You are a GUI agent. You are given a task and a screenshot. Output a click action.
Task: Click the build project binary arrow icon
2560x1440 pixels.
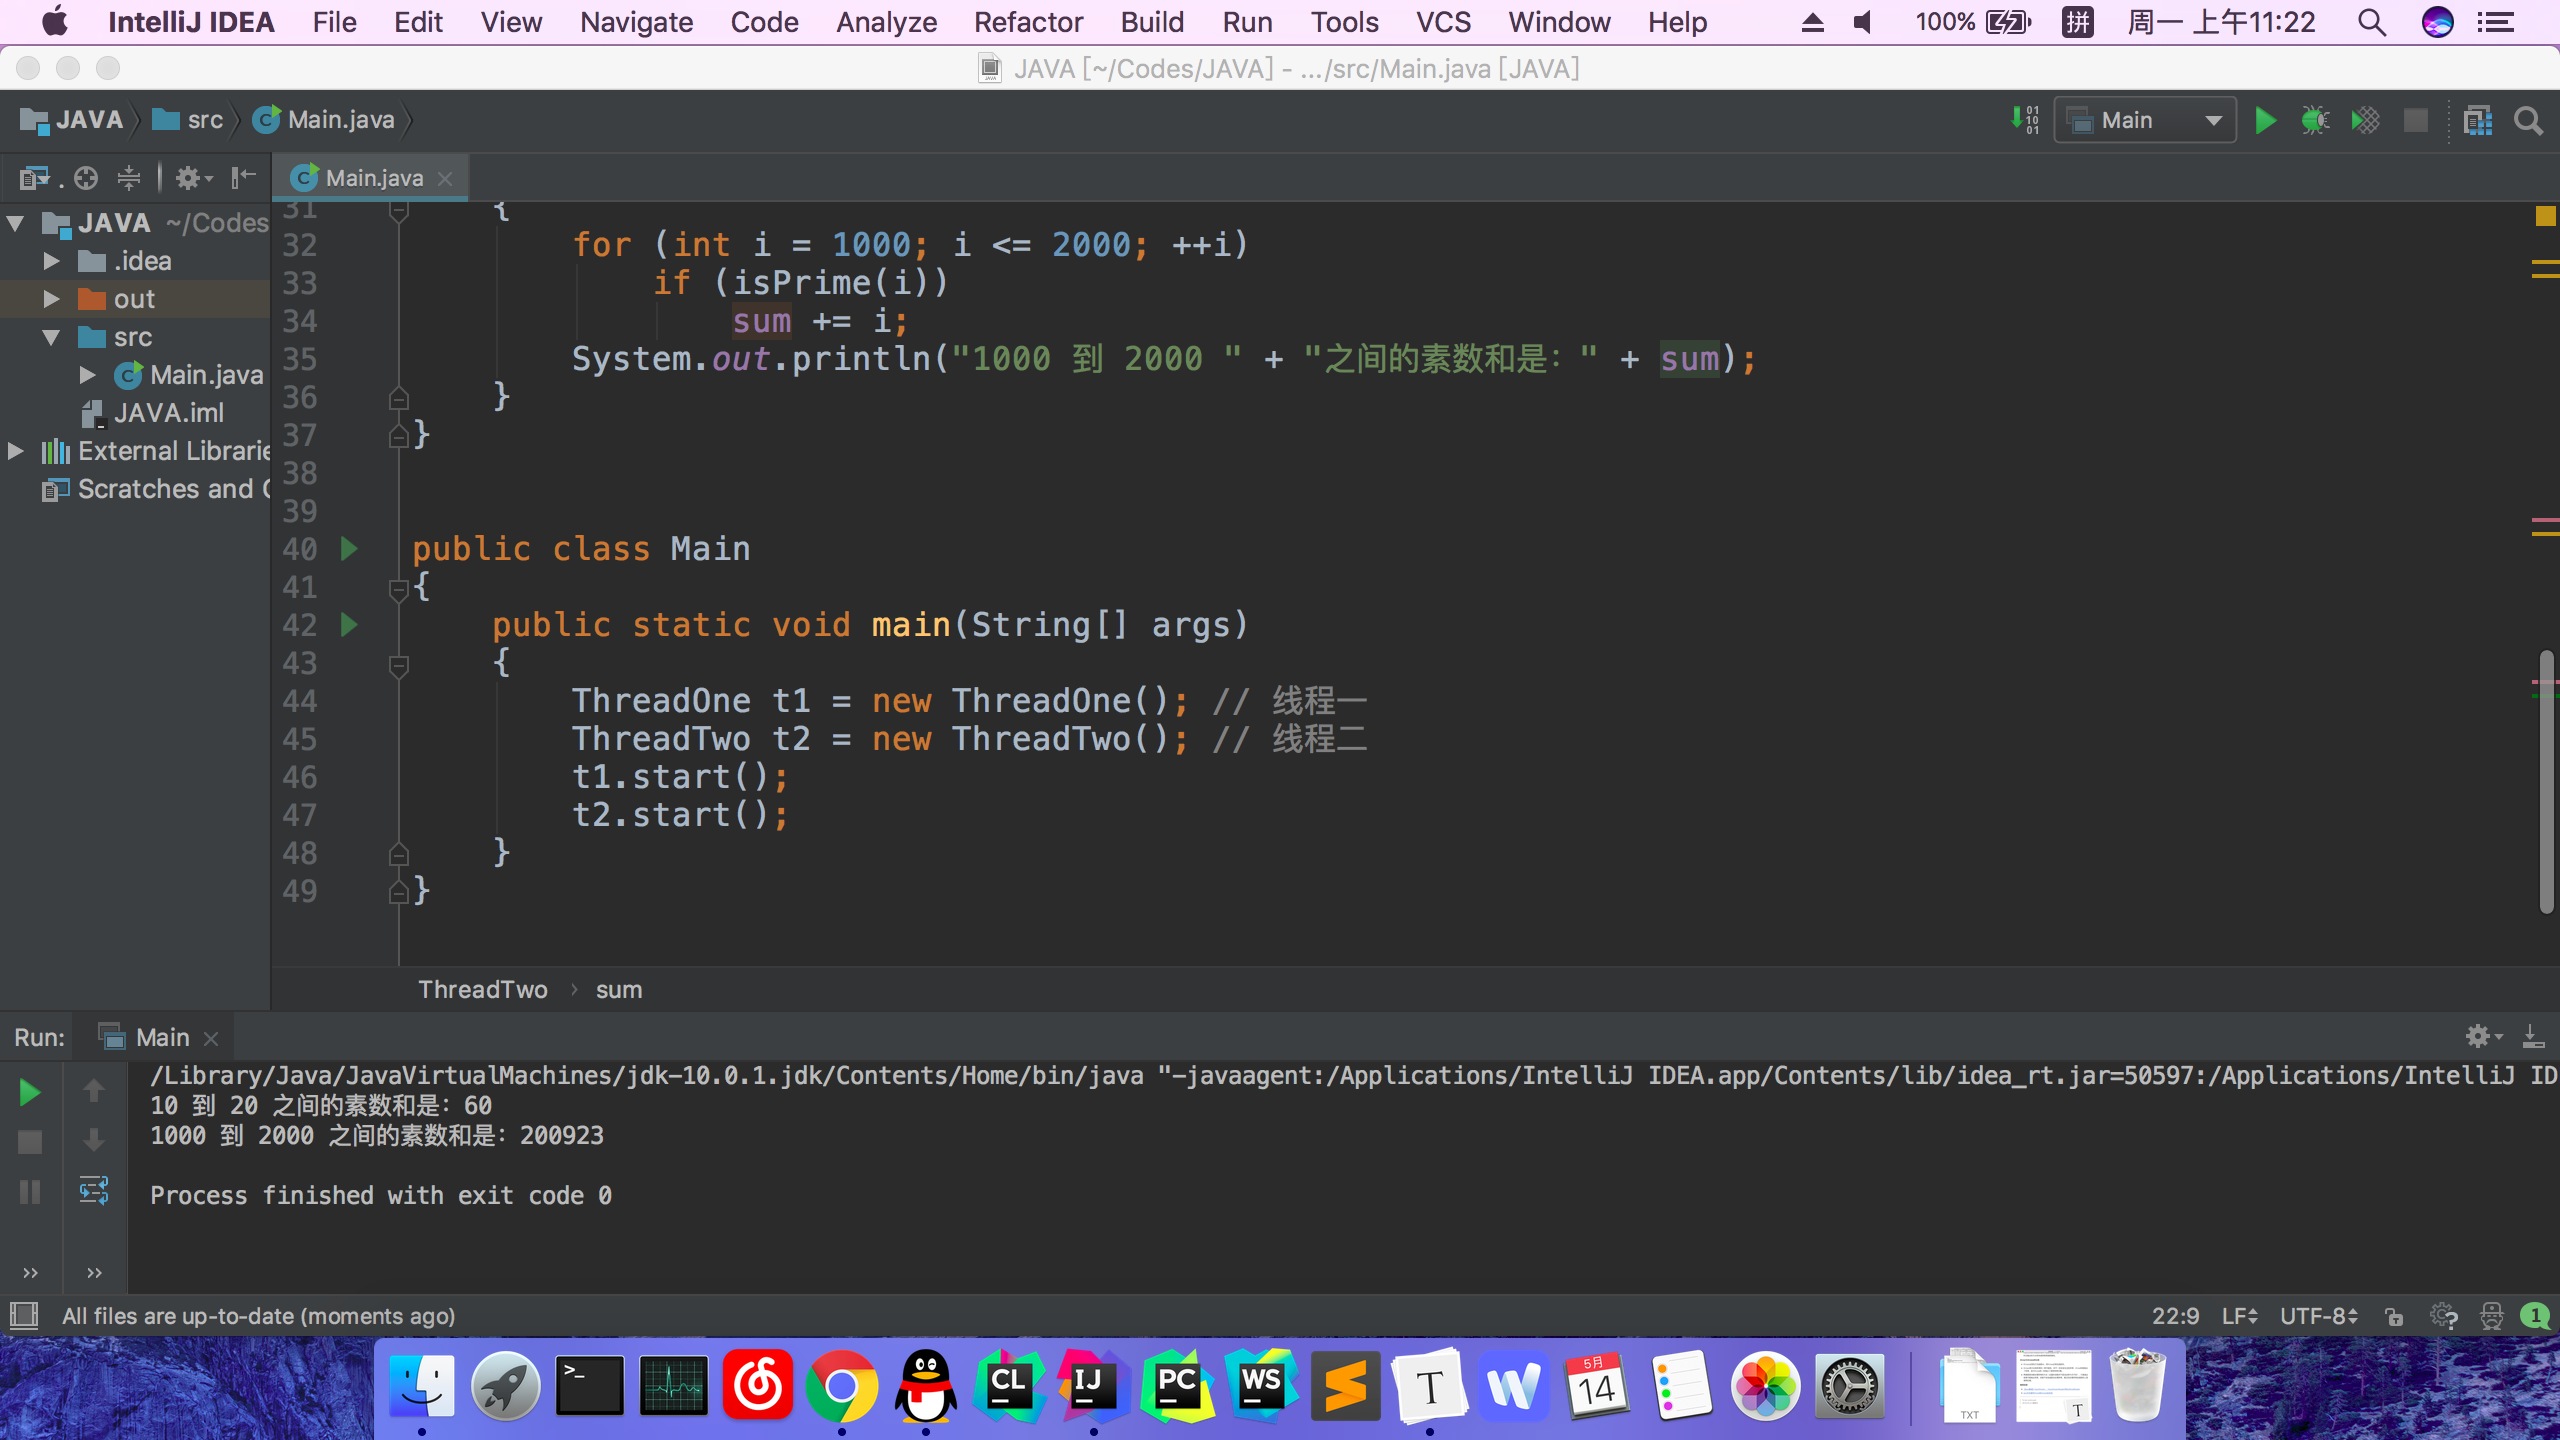click(x=2025, y=121)
